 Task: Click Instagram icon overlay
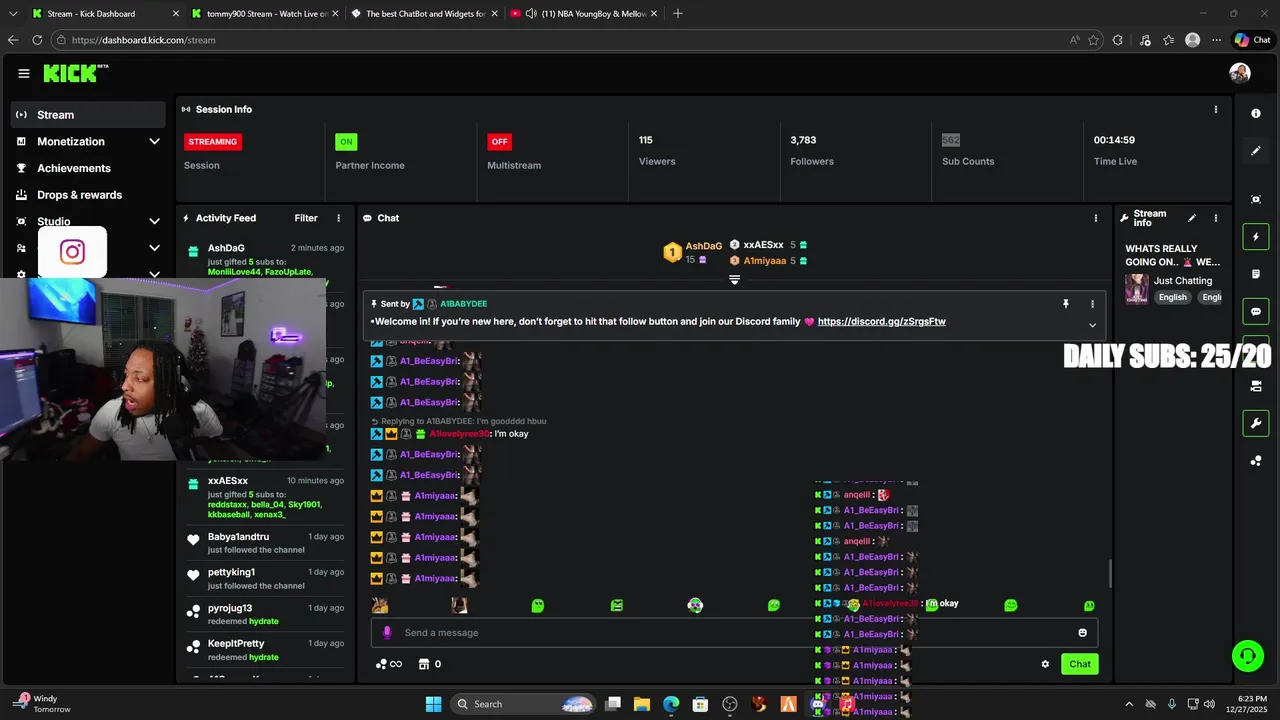72,252
